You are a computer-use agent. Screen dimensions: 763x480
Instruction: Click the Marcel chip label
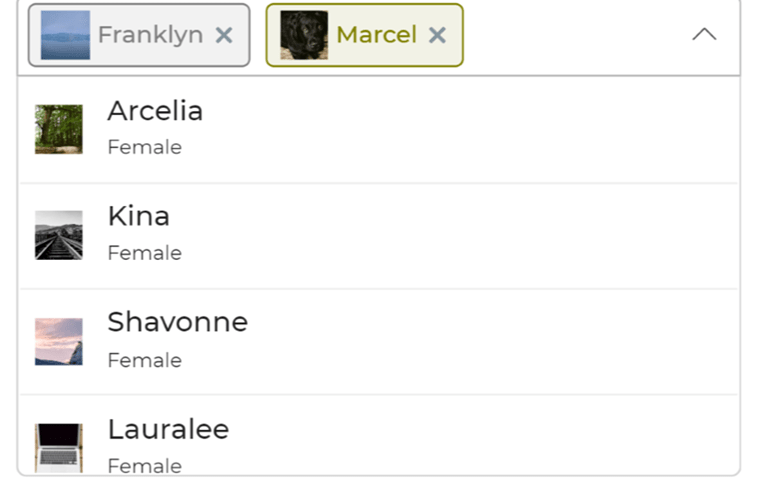coord(376,35)
